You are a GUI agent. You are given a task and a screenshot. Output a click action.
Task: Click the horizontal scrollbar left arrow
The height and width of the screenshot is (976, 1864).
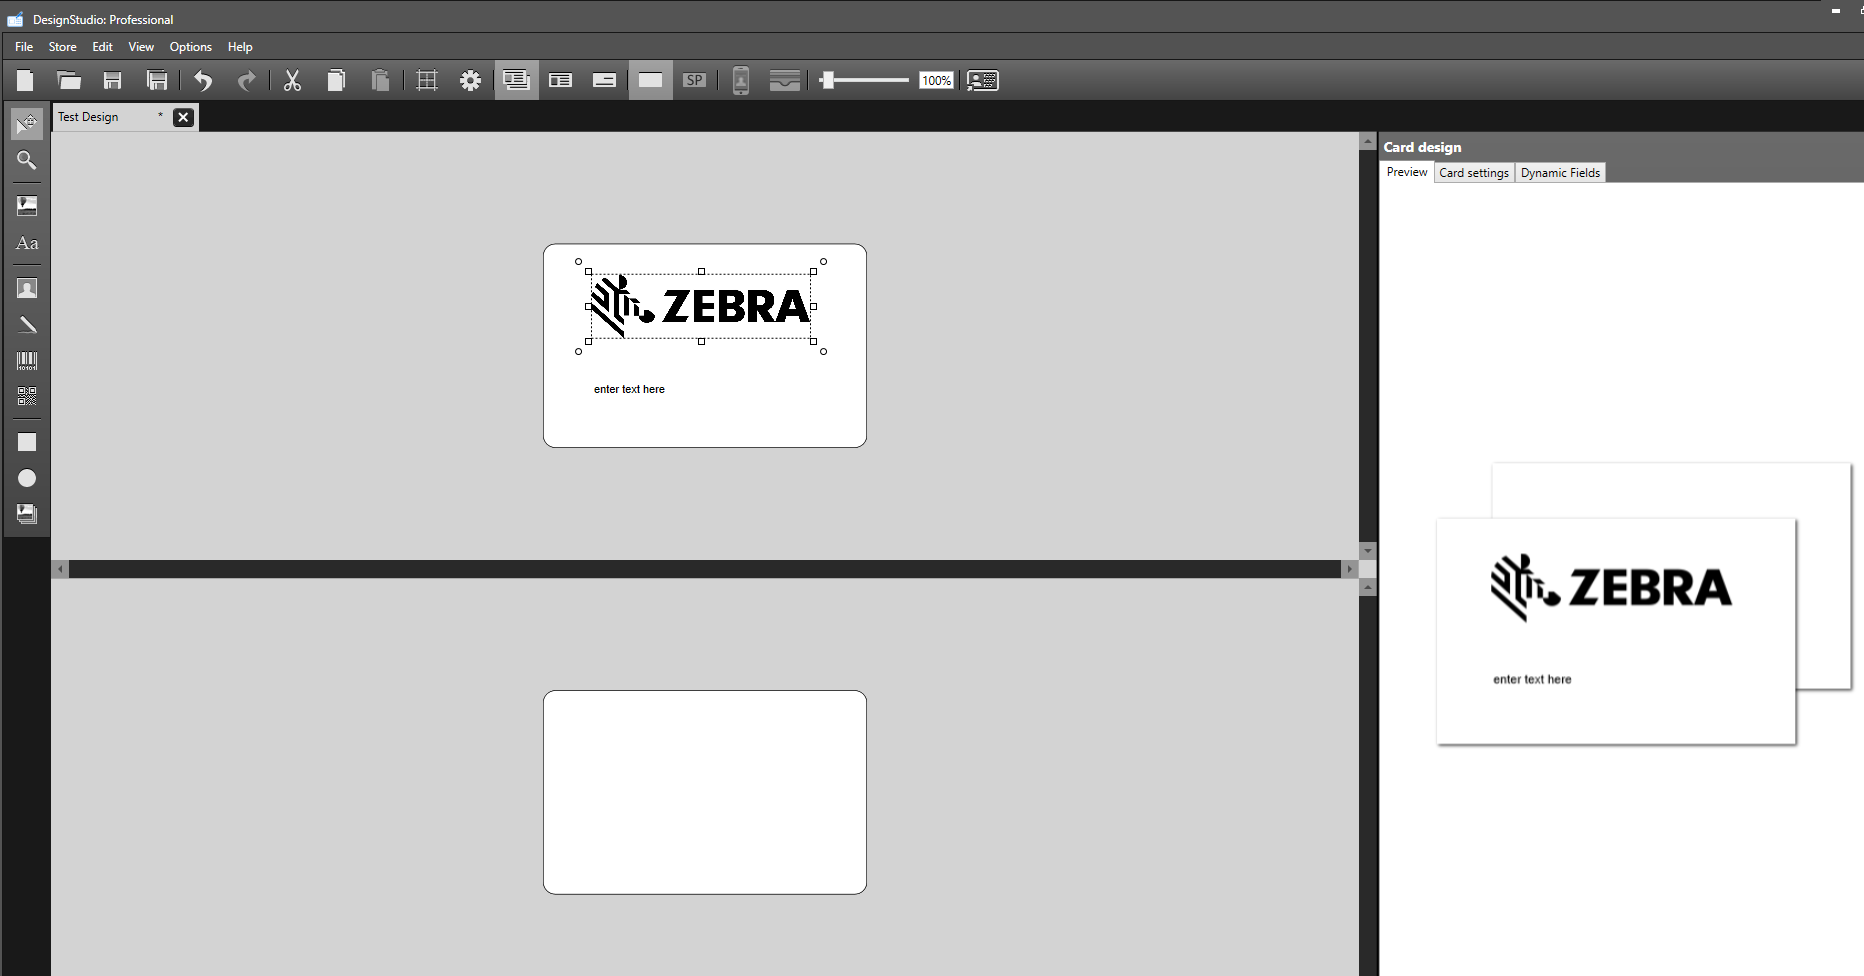point(60,569)
